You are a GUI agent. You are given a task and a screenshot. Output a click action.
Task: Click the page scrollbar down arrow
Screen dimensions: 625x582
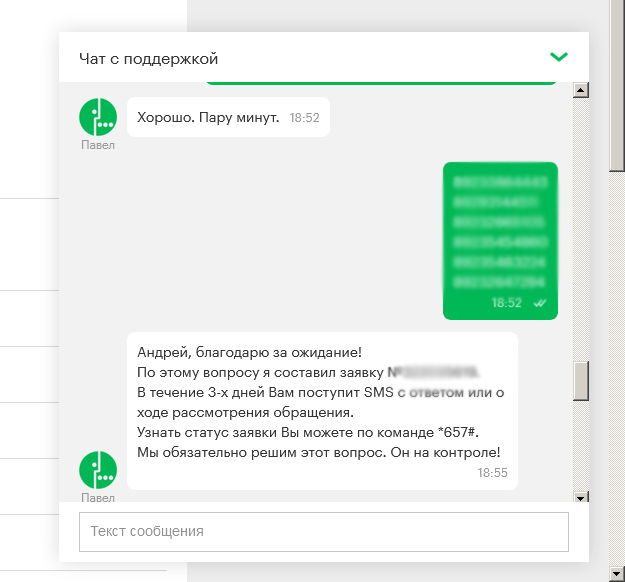point(617,574)
